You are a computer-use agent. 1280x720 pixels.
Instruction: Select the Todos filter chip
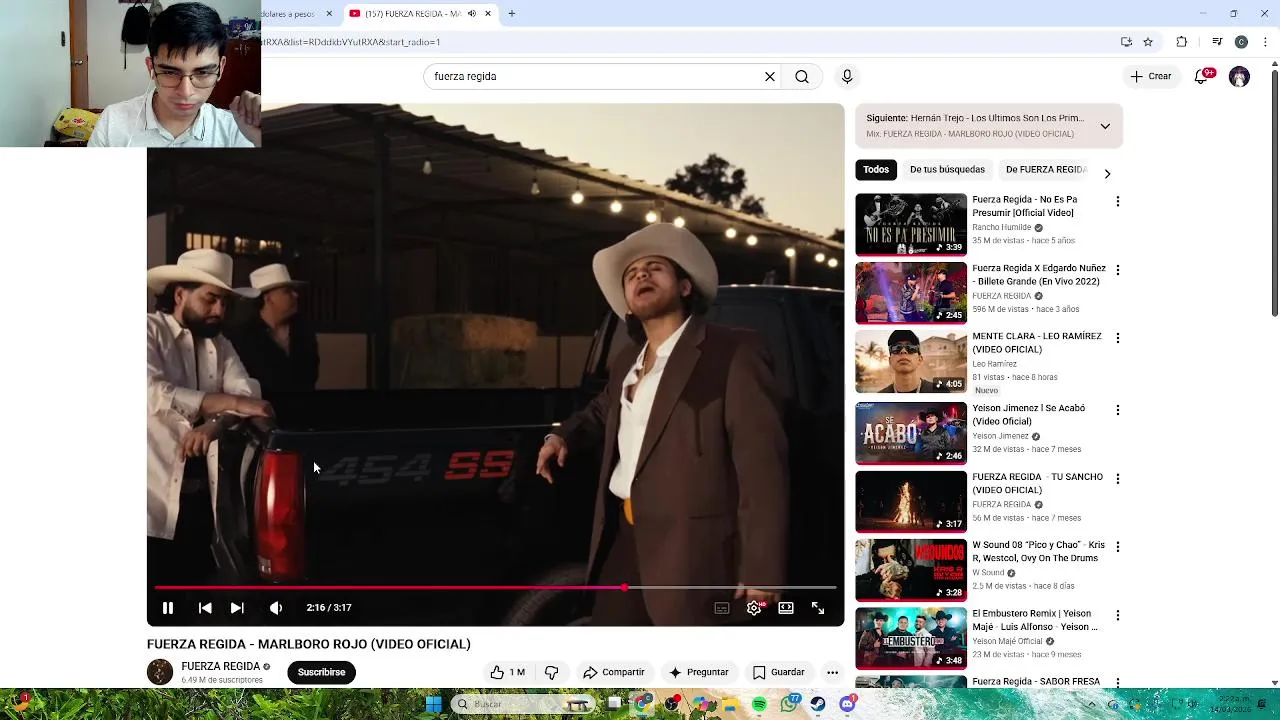coord(876,169)
